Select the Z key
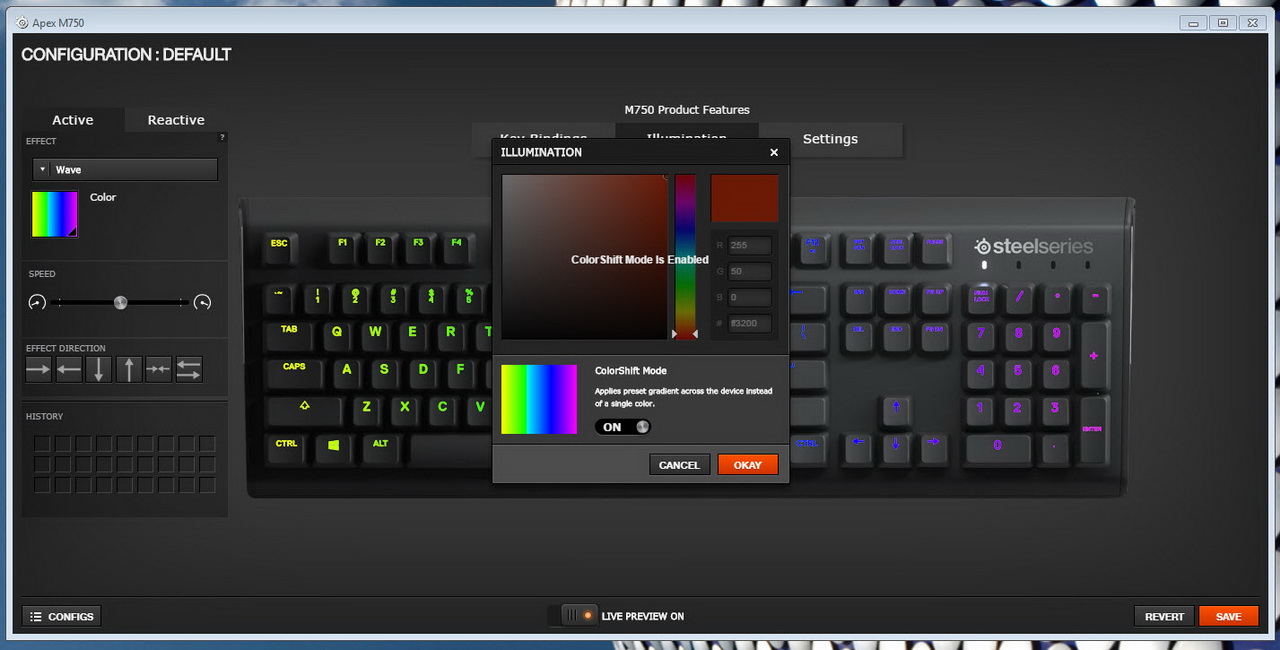1280x650 pixels. pos(367,409)
